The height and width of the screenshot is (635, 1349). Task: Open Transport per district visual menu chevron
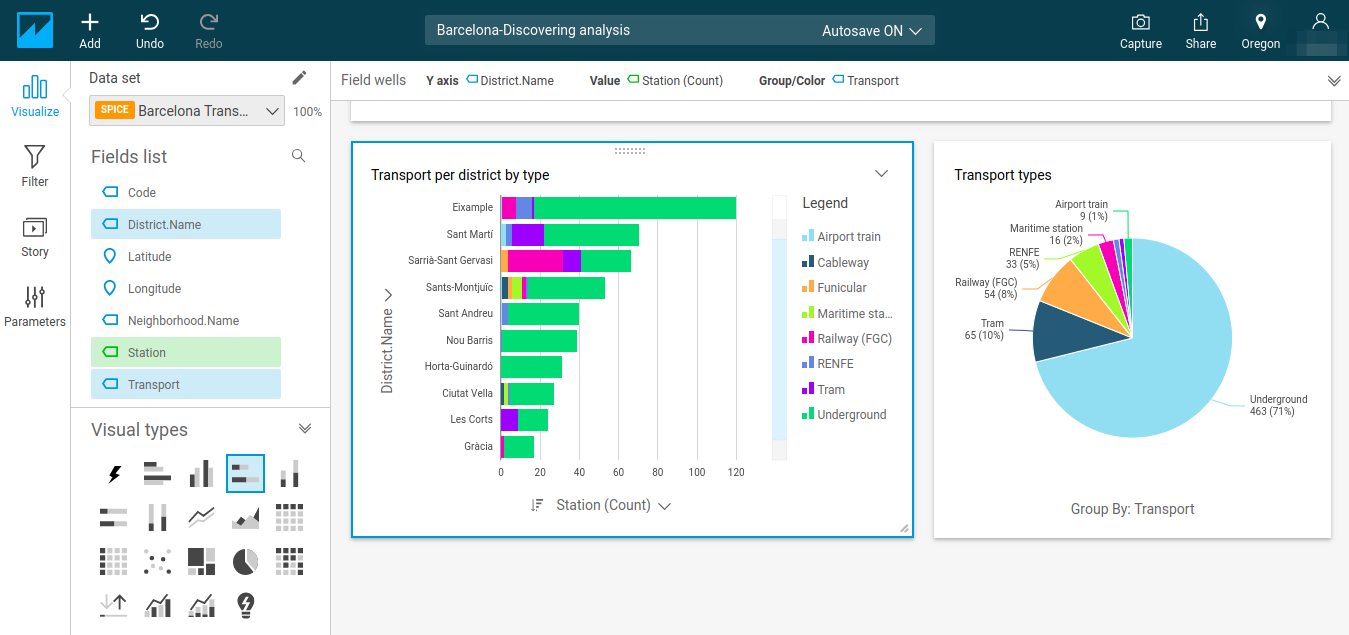tap(881, 173)
